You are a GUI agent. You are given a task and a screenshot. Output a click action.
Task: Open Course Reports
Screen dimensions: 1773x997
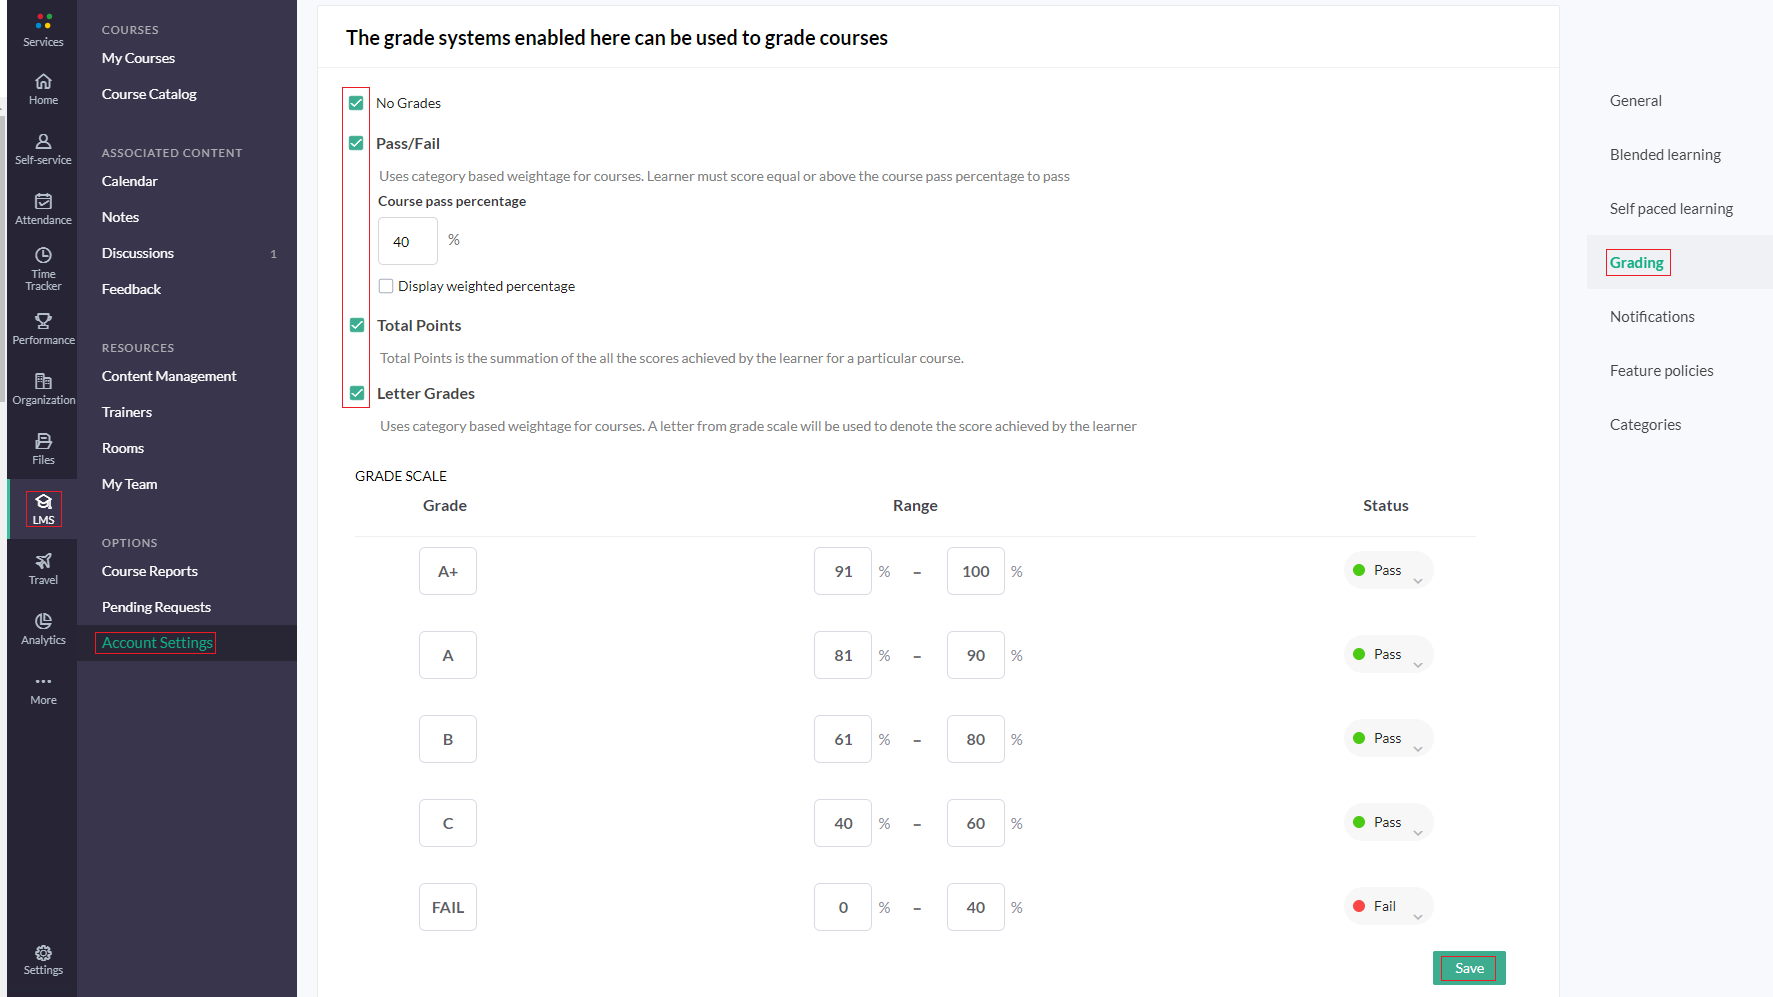tap(149, 571)
